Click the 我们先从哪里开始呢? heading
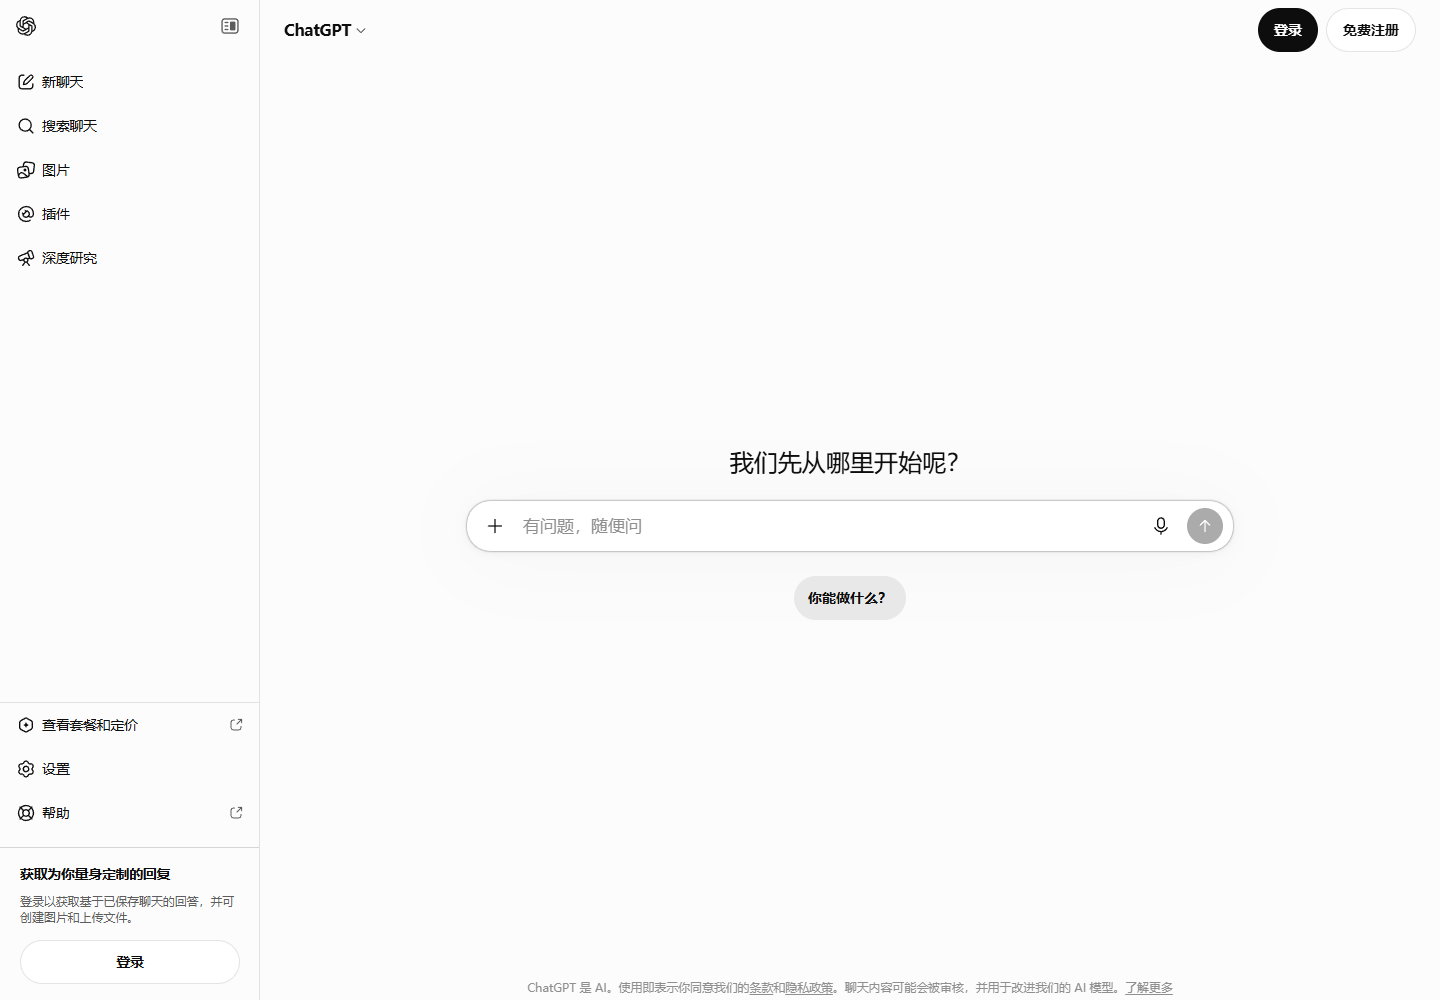 click(x=844, y=463)
